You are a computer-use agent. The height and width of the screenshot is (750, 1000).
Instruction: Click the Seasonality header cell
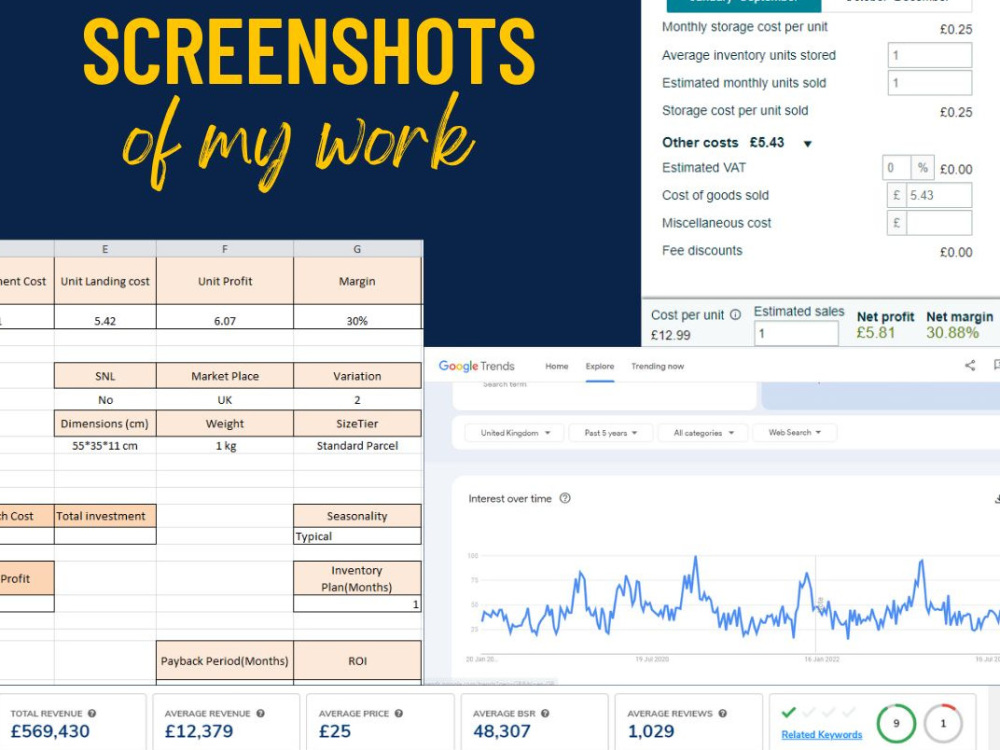[x=357, y=516]
